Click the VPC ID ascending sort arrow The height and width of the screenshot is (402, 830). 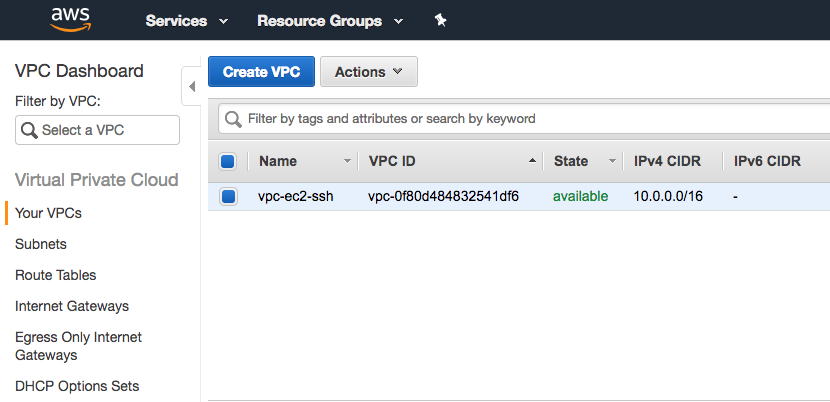click(533, 161)
